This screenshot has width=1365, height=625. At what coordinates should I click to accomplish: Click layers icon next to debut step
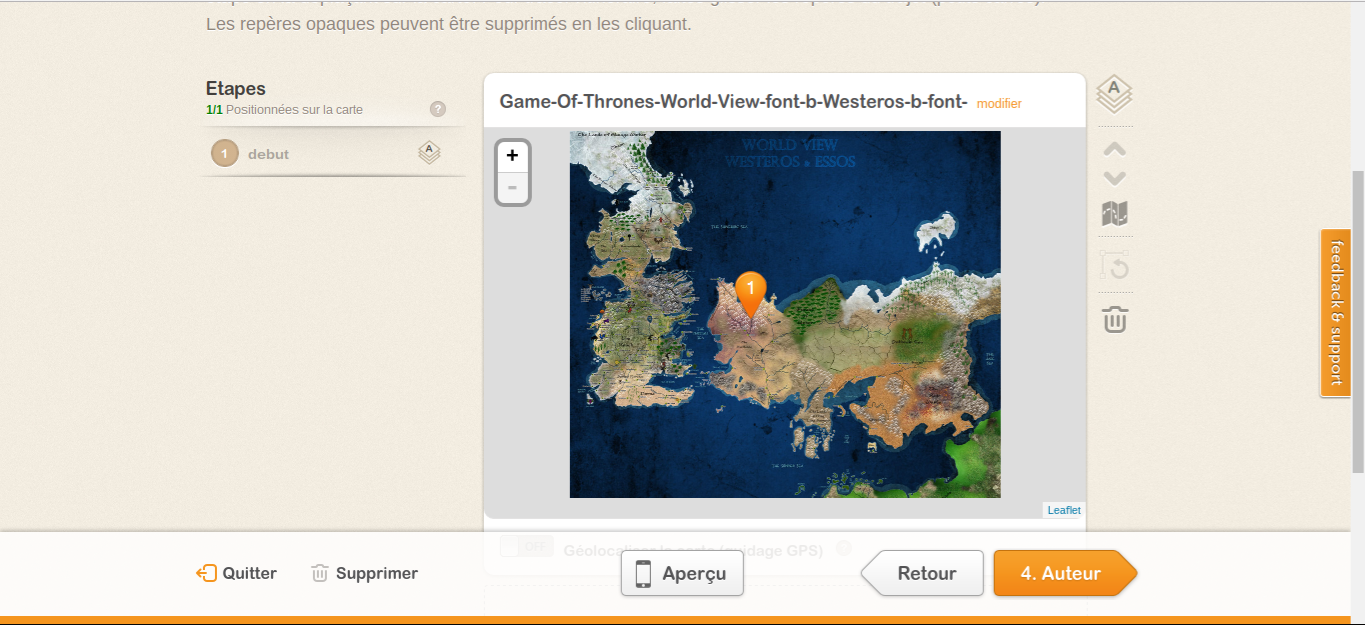429,153
